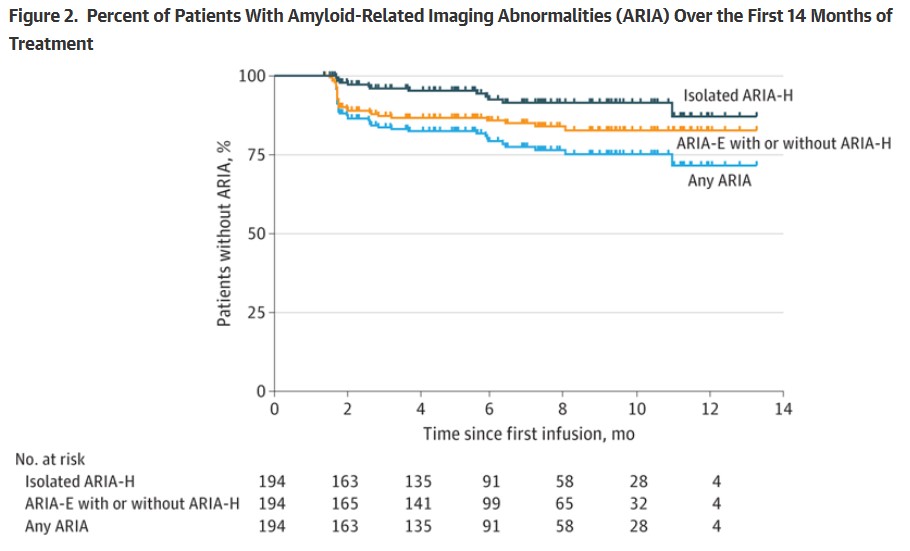Click the y-axis tick label 50

pos(257,233)
